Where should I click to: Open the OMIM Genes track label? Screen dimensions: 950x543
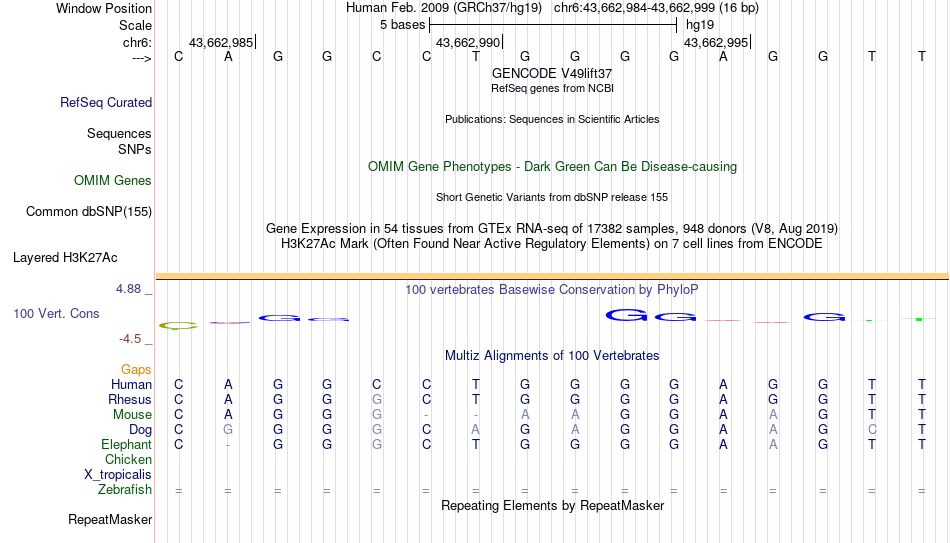click(113, 181)
